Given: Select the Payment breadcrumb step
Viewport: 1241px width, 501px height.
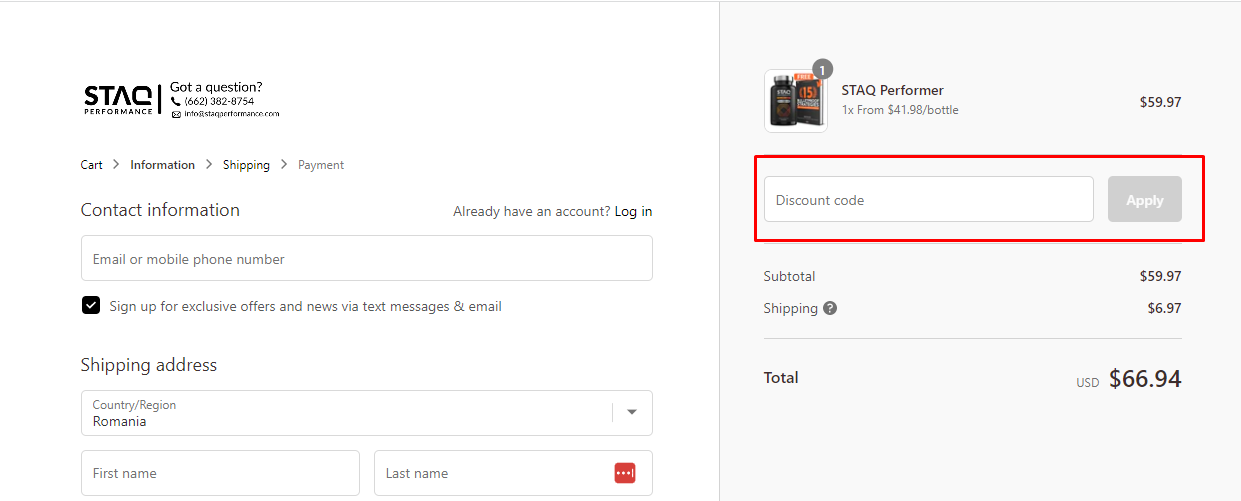Looking at the screenshot, I should tap(321, 165).
